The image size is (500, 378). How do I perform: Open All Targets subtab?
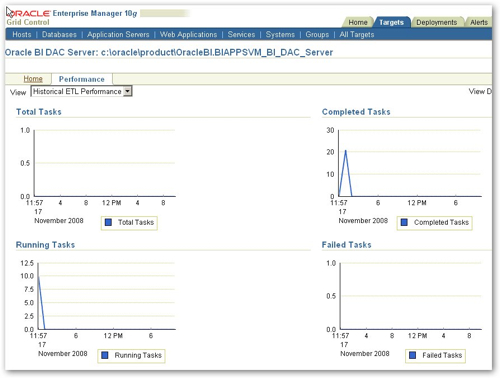pyautogui.click(x=357, y=35)
